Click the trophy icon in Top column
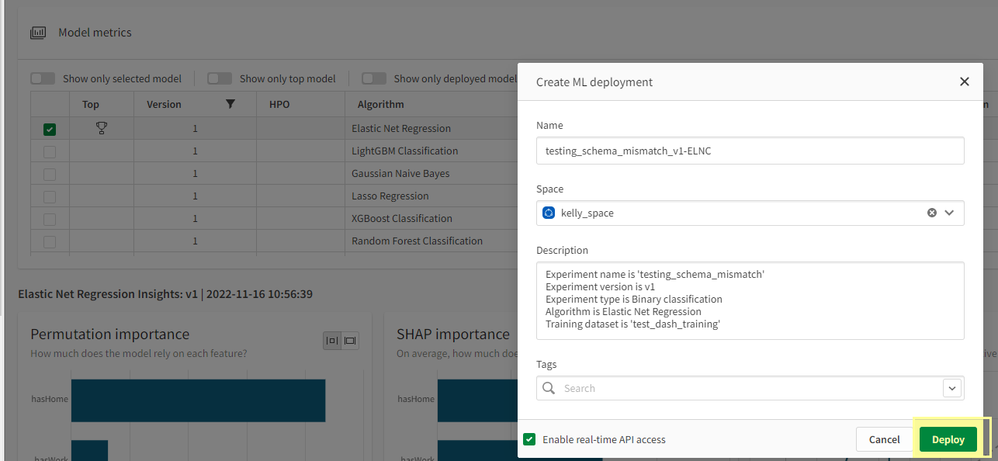The width and height of the screenshot is (998, 461). point(101,128)
